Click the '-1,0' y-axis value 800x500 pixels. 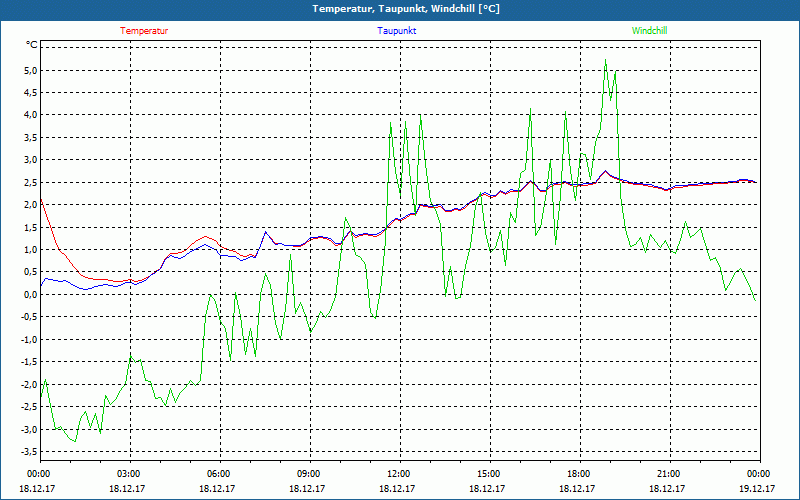click(30, 339)
